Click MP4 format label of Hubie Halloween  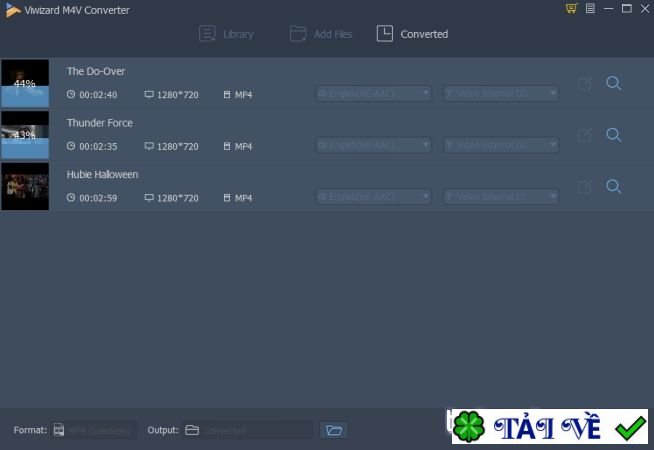tap(243, 198)
